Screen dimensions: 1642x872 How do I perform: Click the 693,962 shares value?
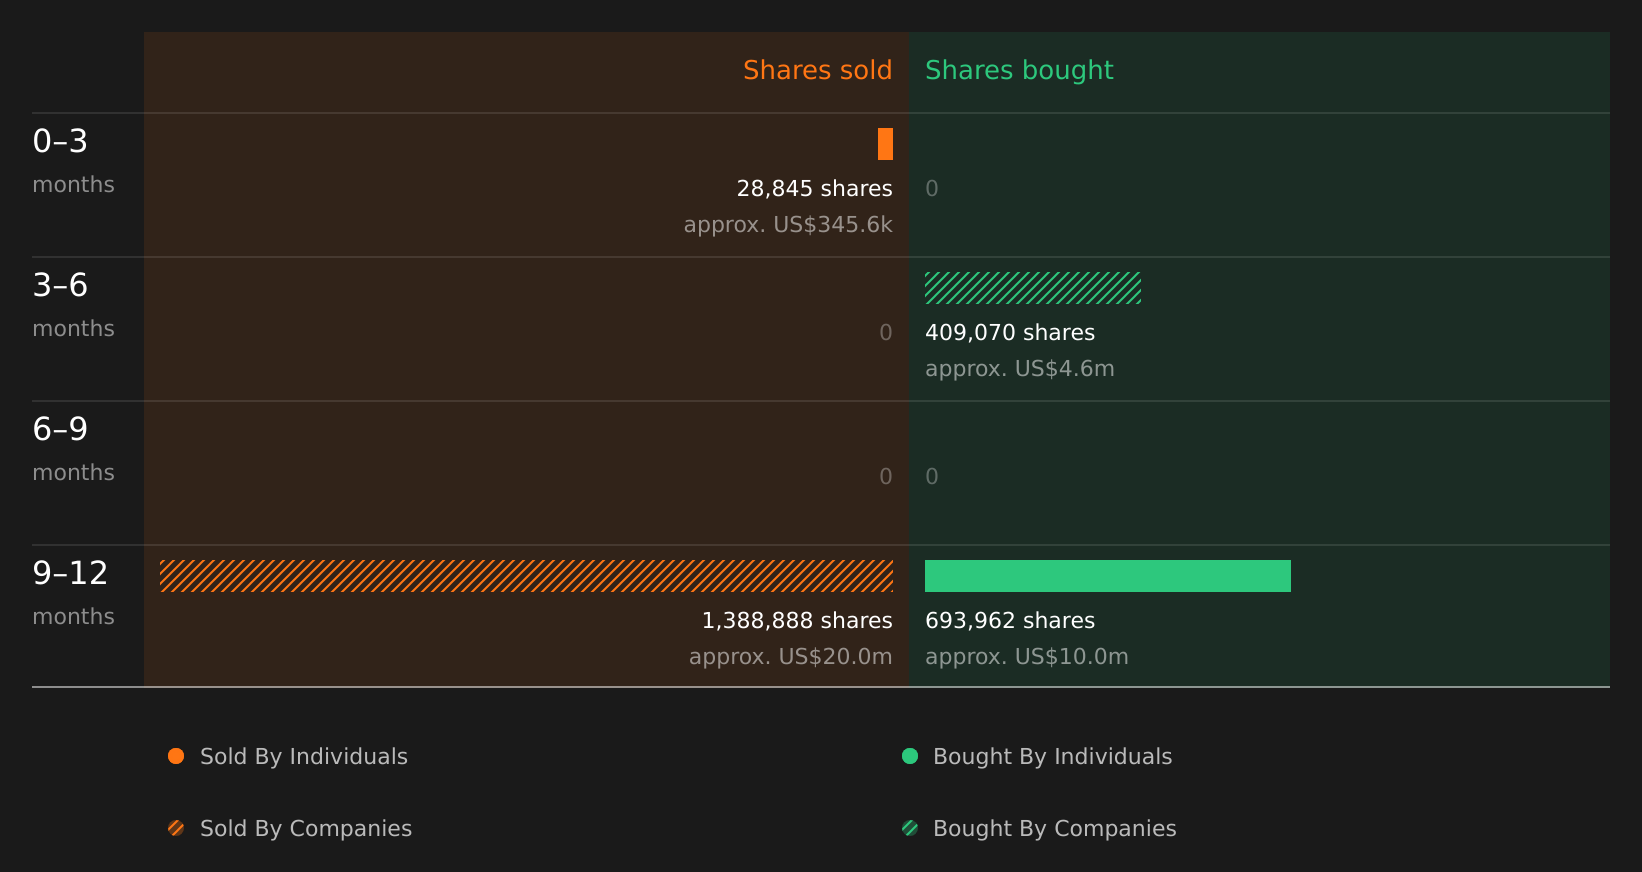coord(1010,621)
